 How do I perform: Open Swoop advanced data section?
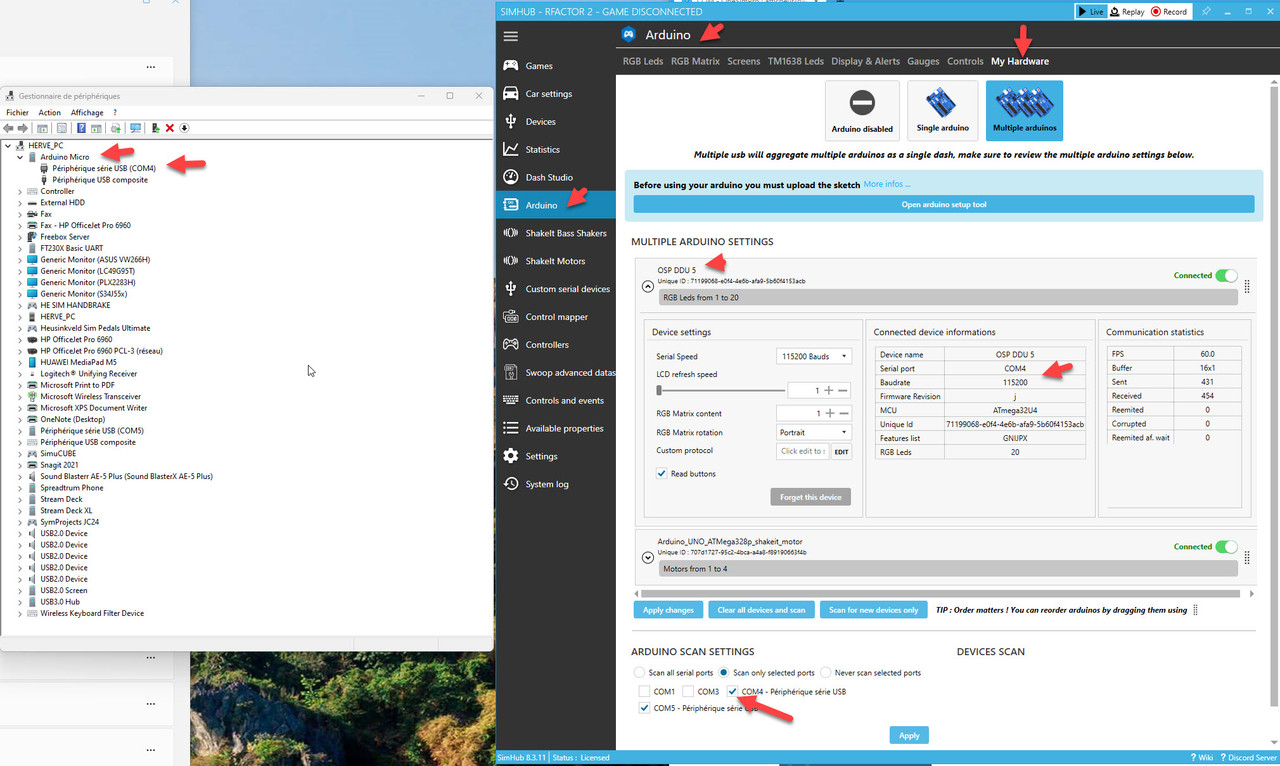pyautogui.click(x=556, y=373)
